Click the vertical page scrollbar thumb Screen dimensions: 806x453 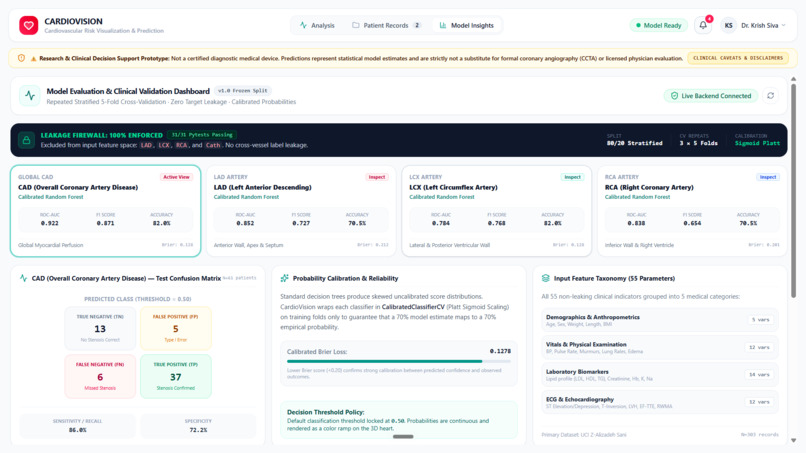click(x=793, y=190)
